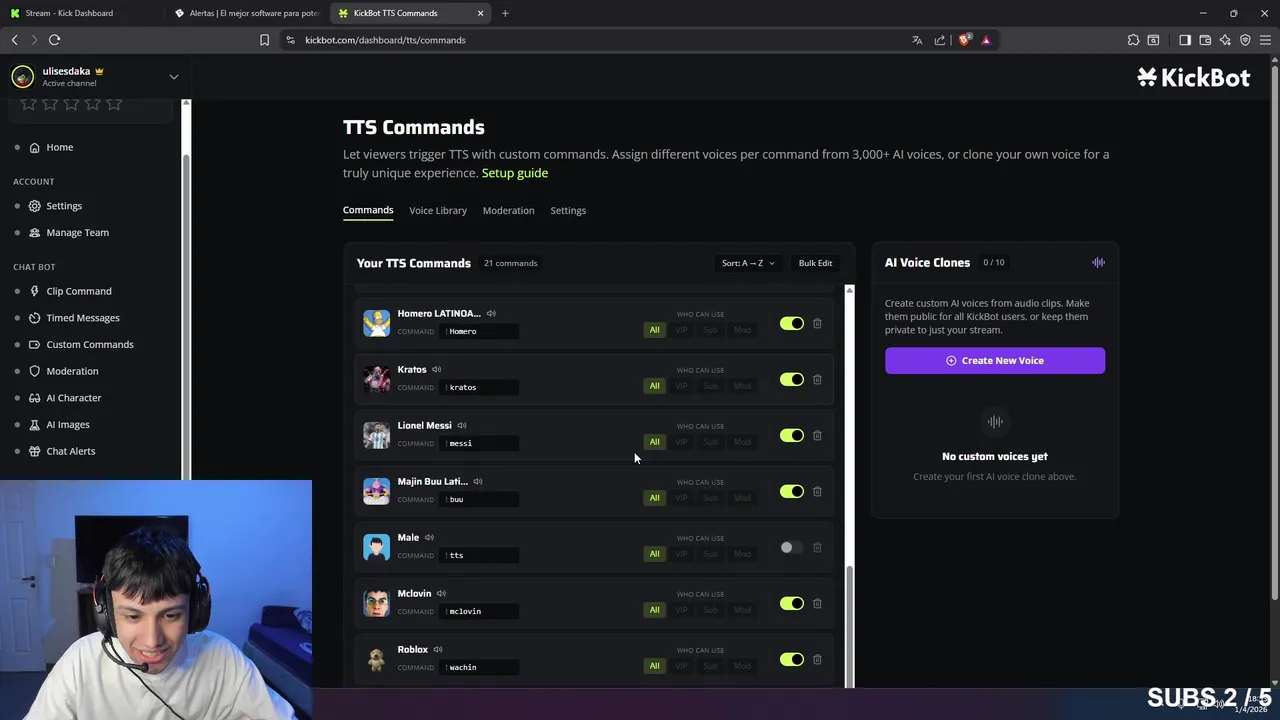The height and width of the screenshot is (720, 1280).
Task: Open Custom Commands in sidebar
Action: point(89,345)
